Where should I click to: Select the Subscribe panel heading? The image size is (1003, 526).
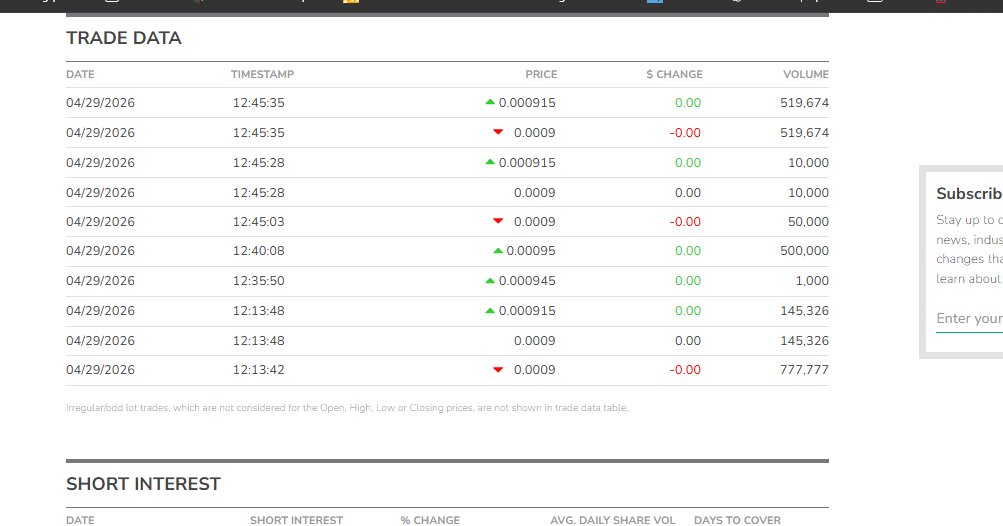click(969, 193)
